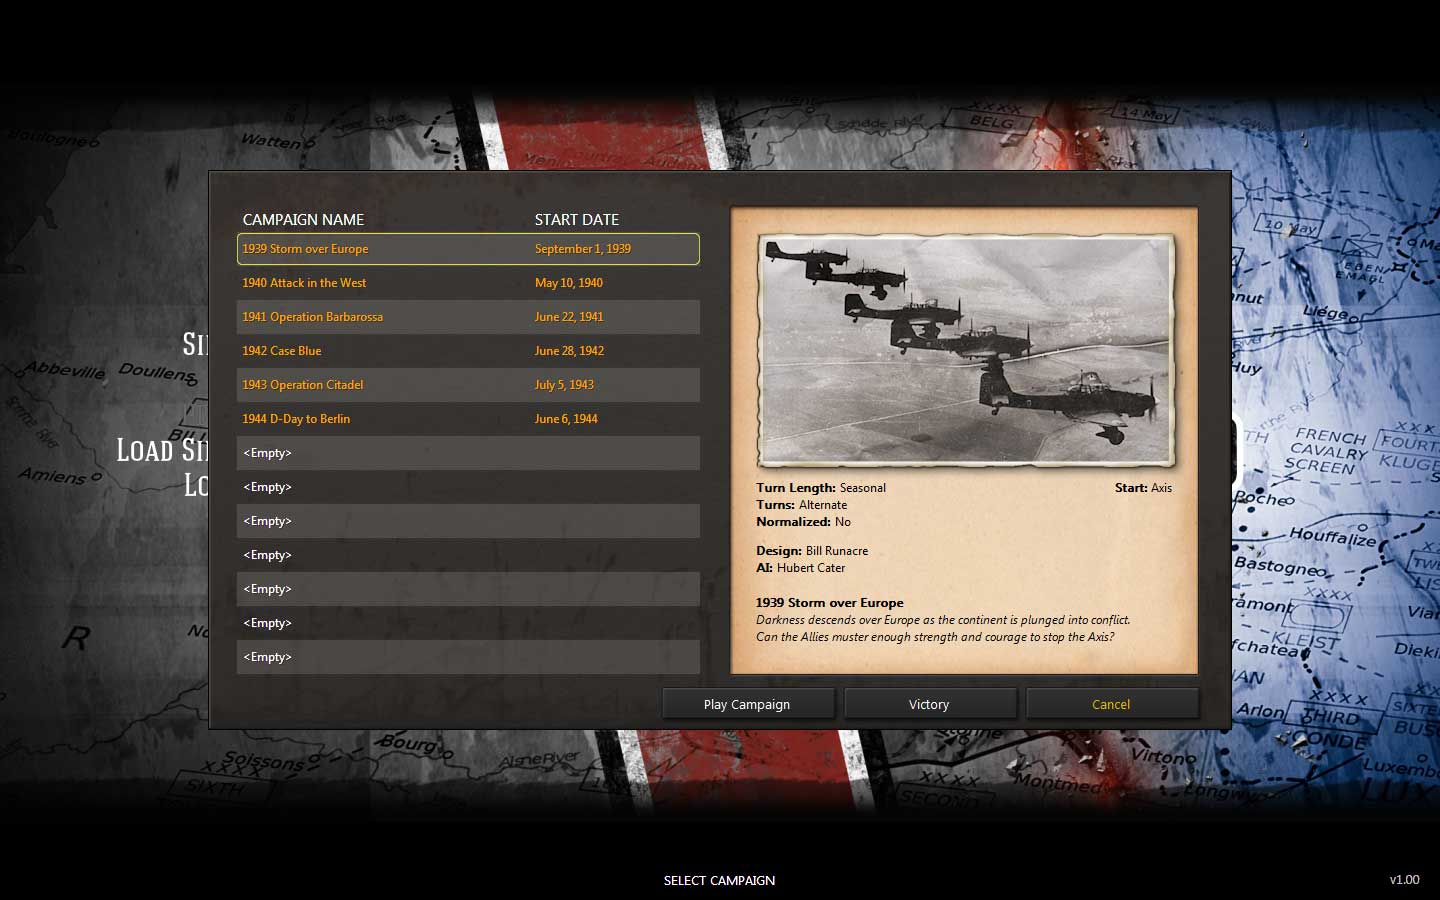Screen dimensions: 1440x900
Task: Open the Victory conditions button
Action: click(x=929, y=704)
